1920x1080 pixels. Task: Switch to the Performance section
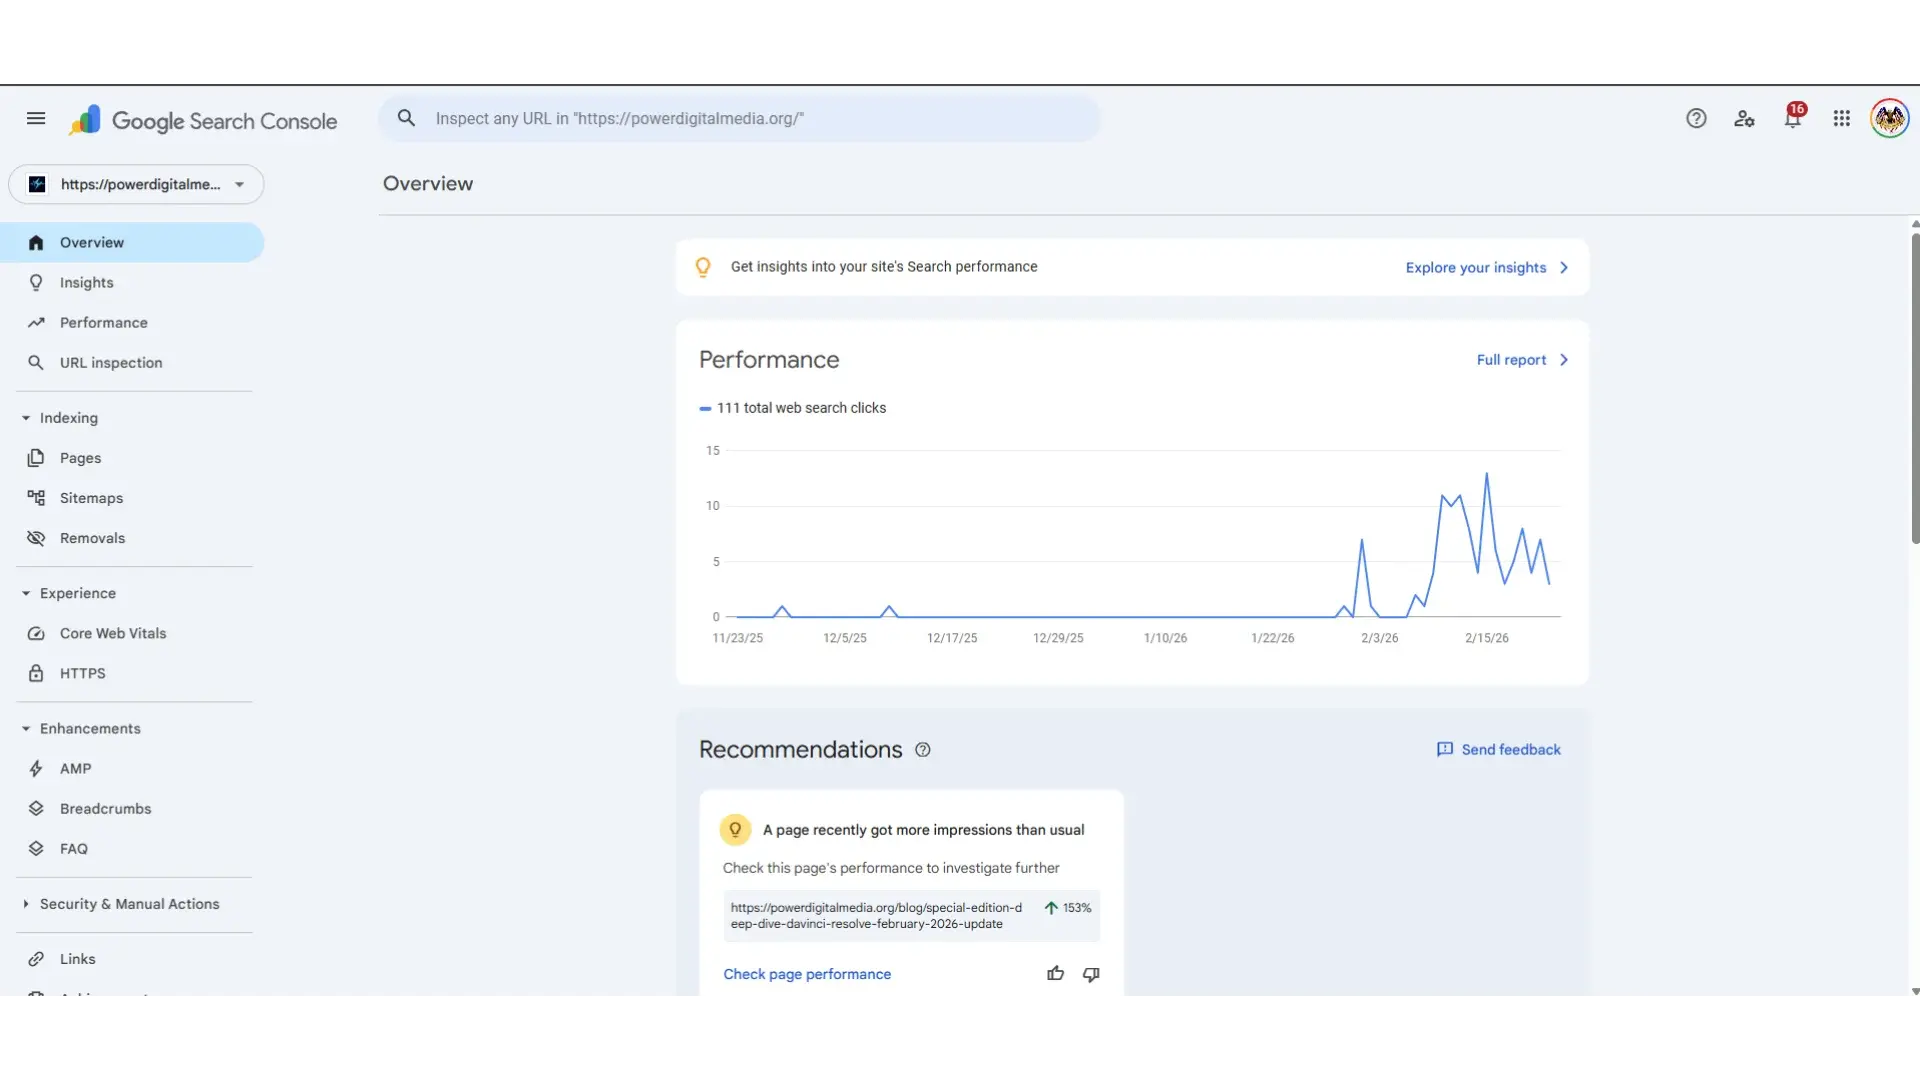tap(104, 322)
